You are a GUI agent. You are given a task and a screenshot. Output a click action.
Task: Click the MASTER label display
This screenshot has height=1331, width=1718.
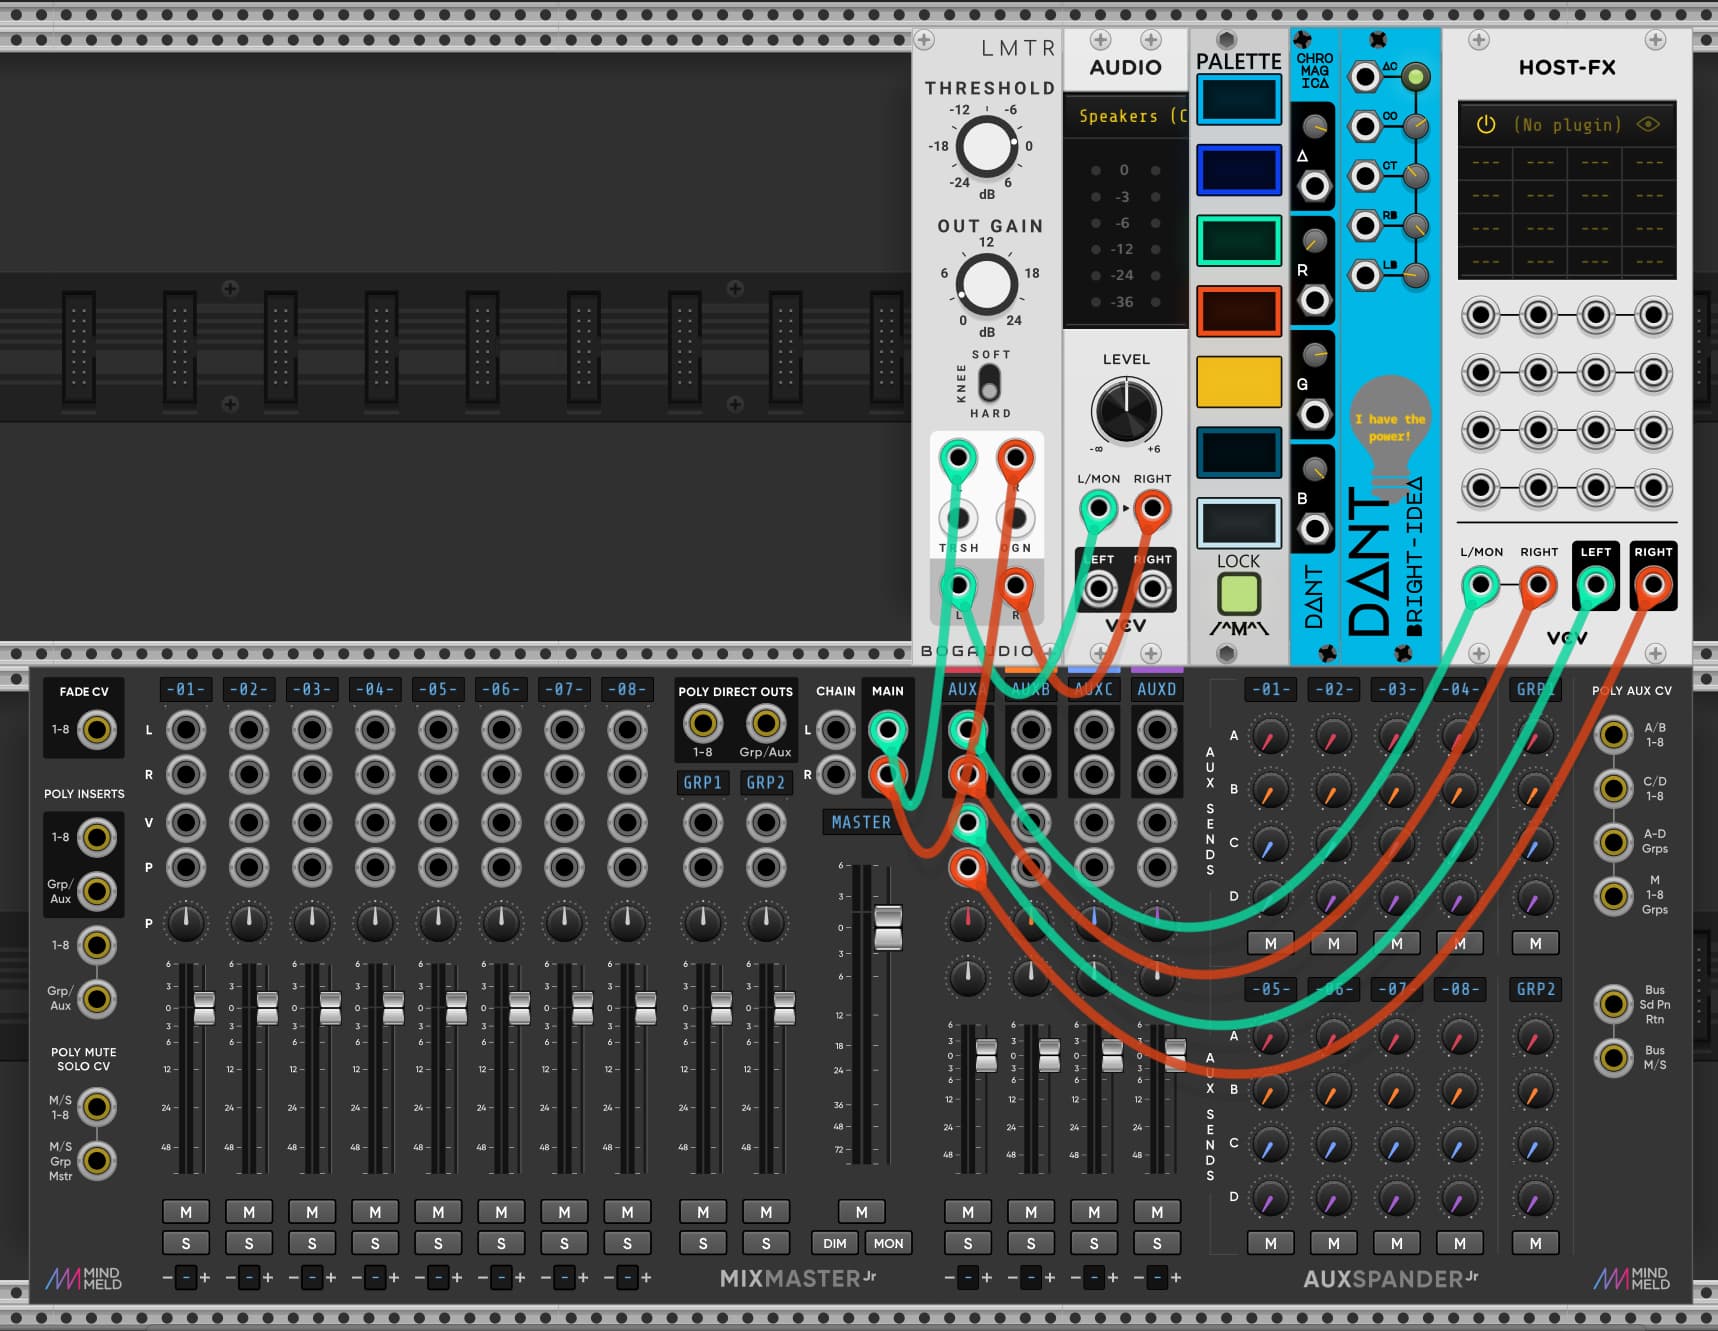pyautogui.click(x=861, y=822)
